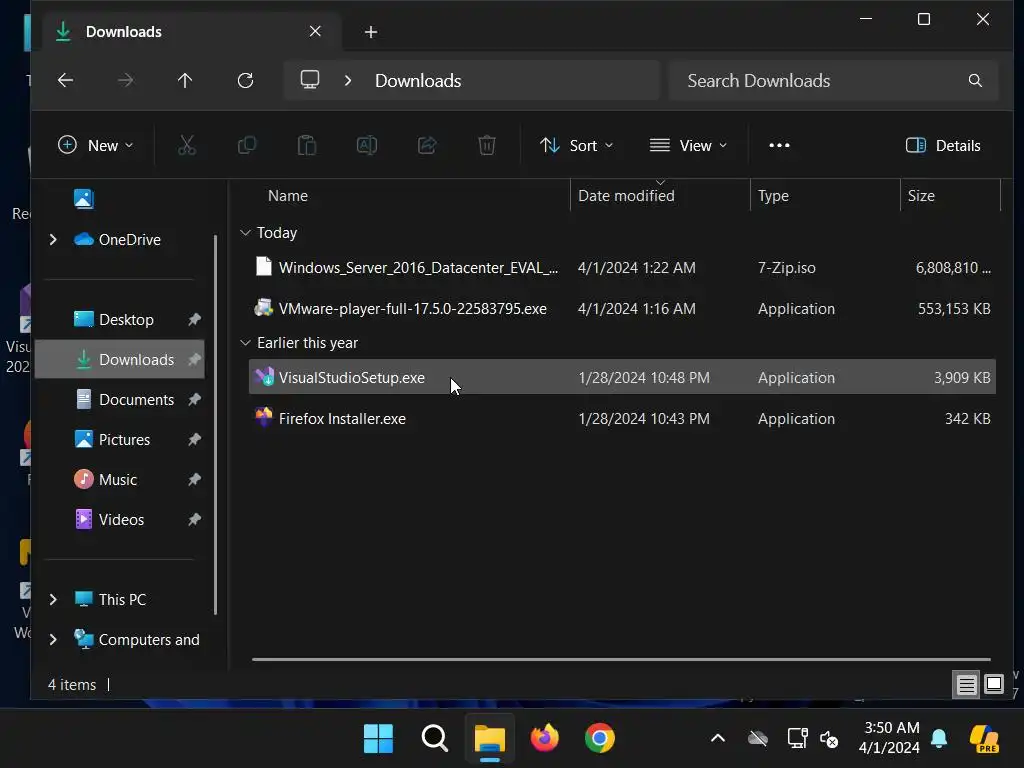
Task: Open Videos in the sidebar
Action: point(121,519)
